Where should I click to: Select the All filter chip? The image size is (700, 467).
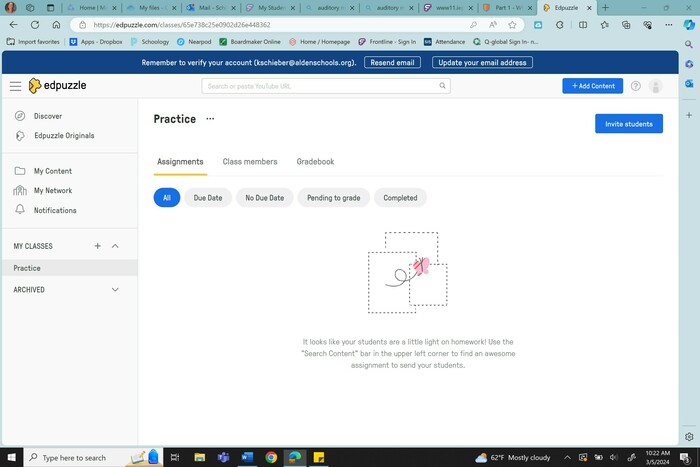point(167,198)
